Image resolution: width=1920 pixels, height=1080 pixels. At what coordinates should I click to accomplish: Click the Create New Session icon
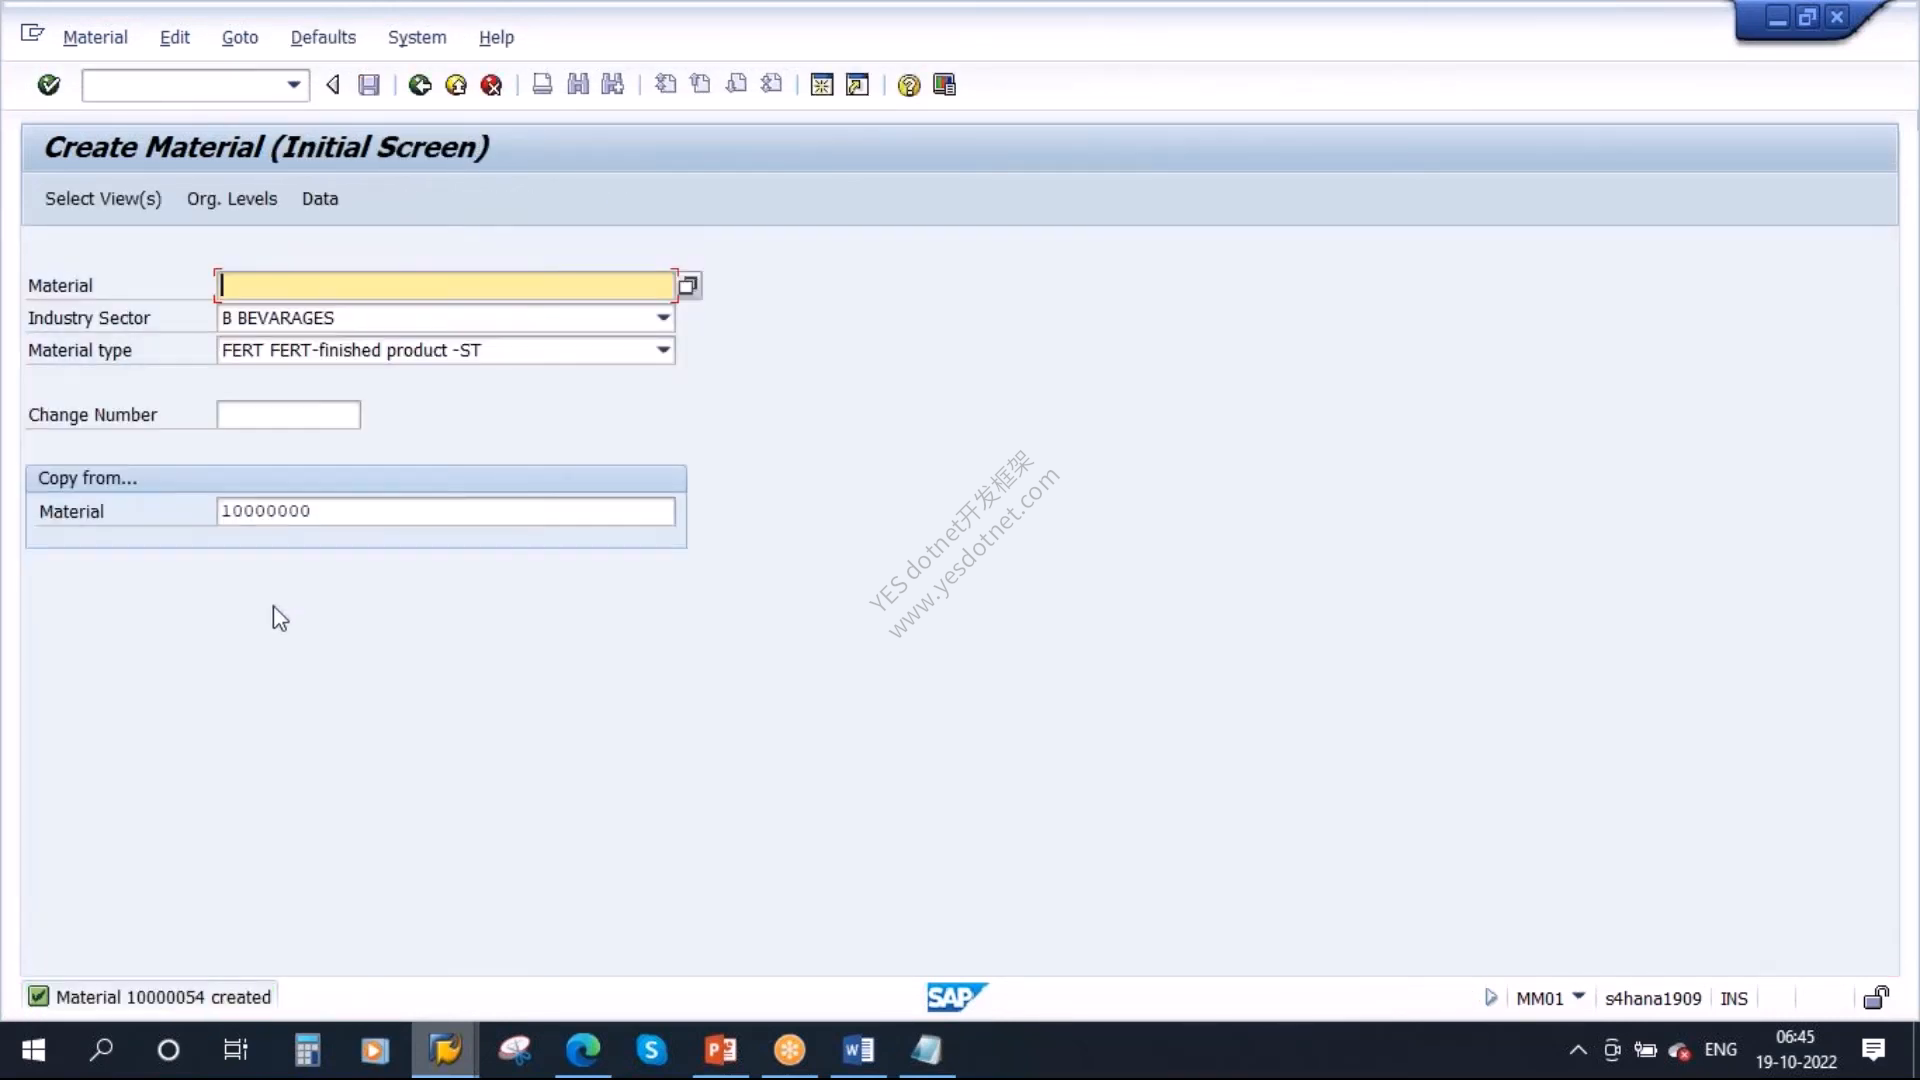[x=822, y=85]
